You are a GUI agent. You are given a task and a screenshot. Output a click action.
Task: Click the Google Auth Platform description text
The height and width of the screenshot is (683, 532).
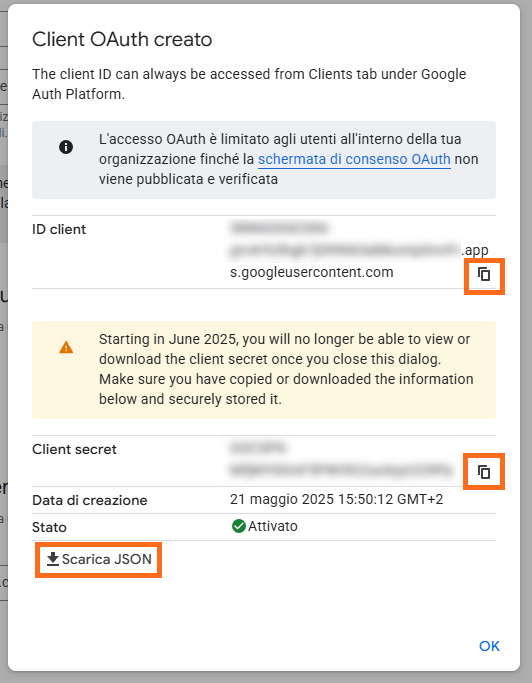(249, 84)
